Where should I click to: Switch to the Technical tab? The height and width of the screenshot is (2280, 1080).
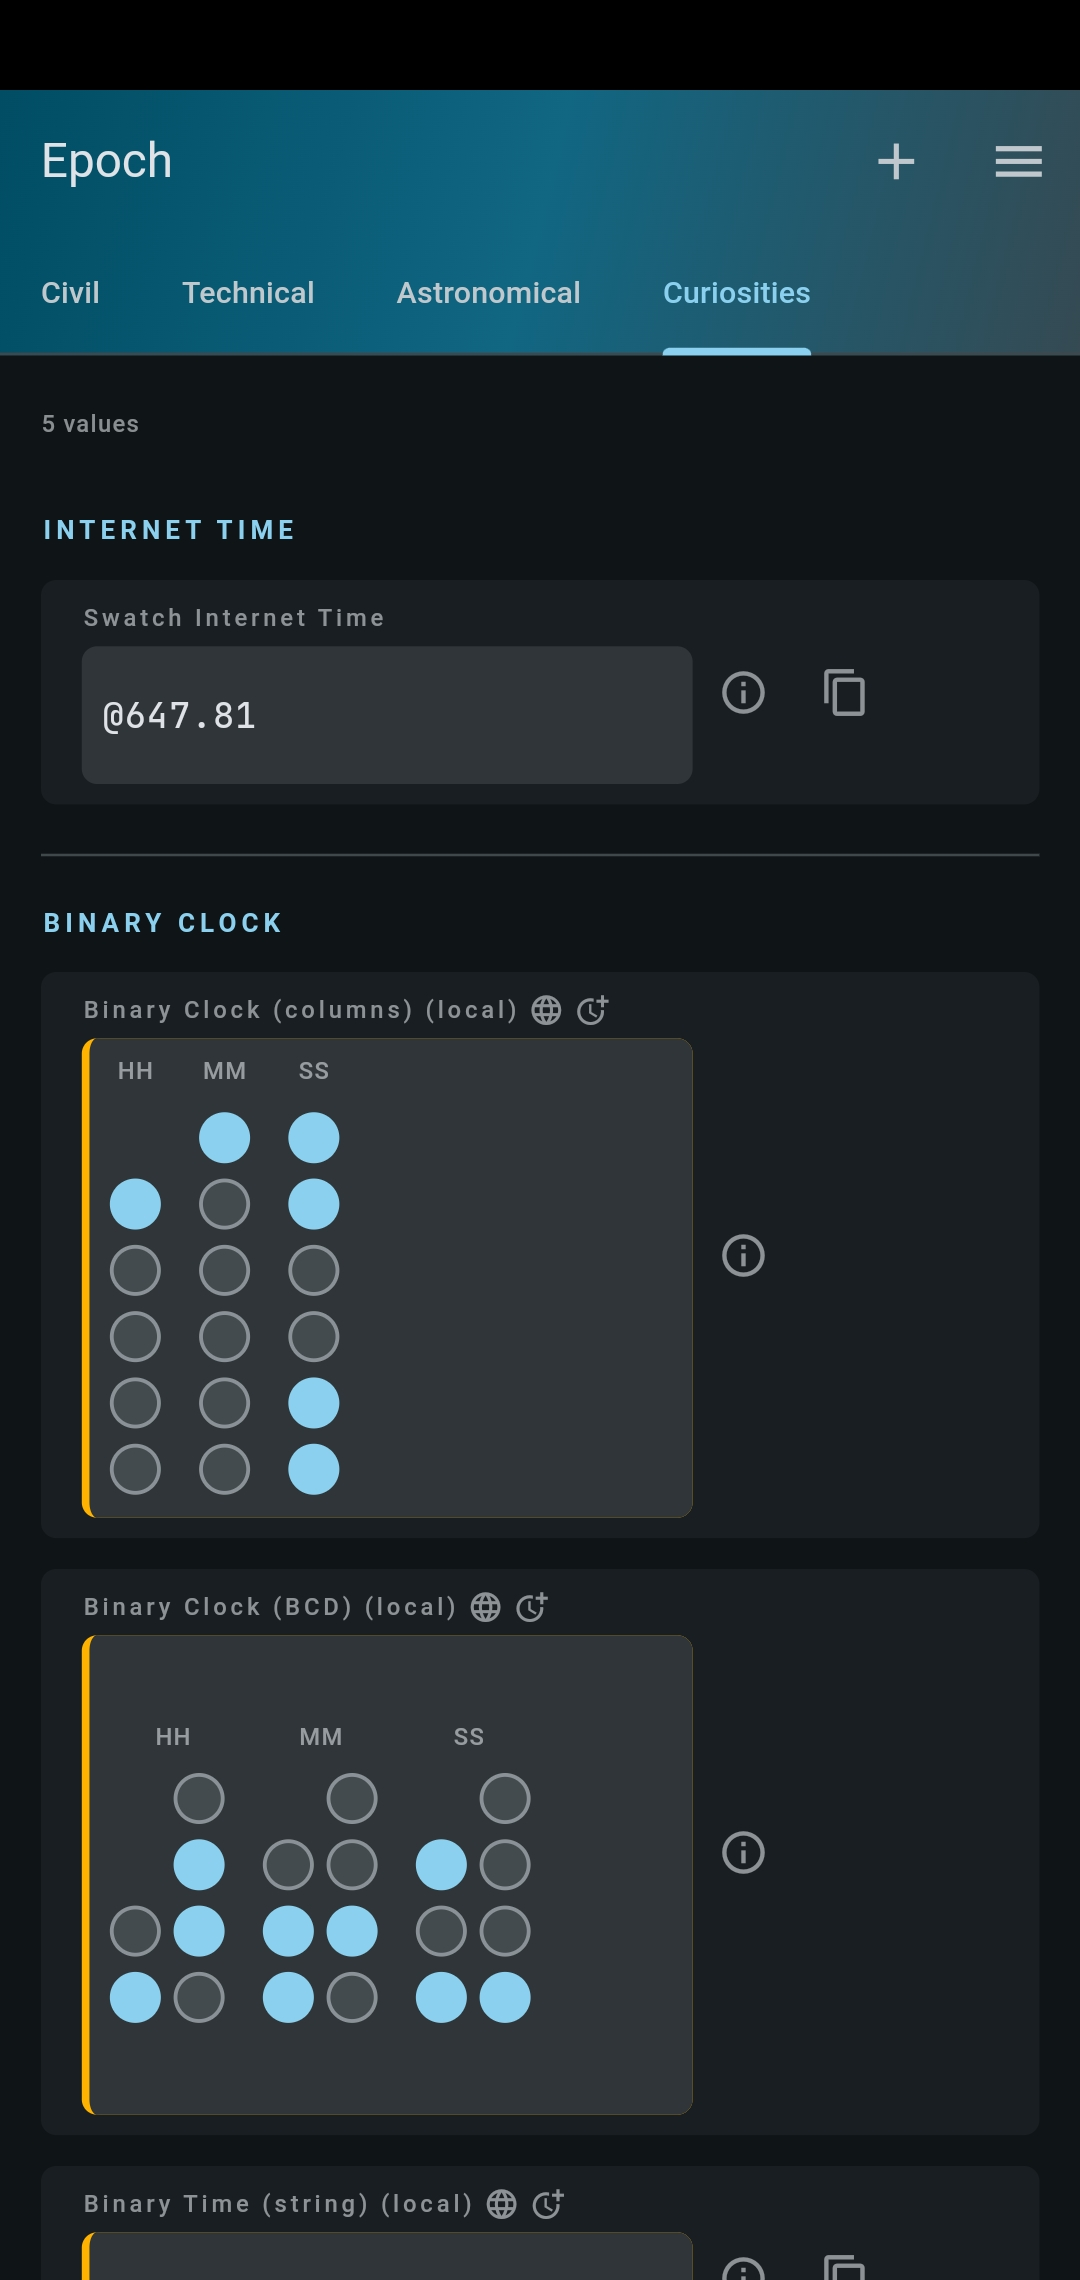click(x=248, y=293)
